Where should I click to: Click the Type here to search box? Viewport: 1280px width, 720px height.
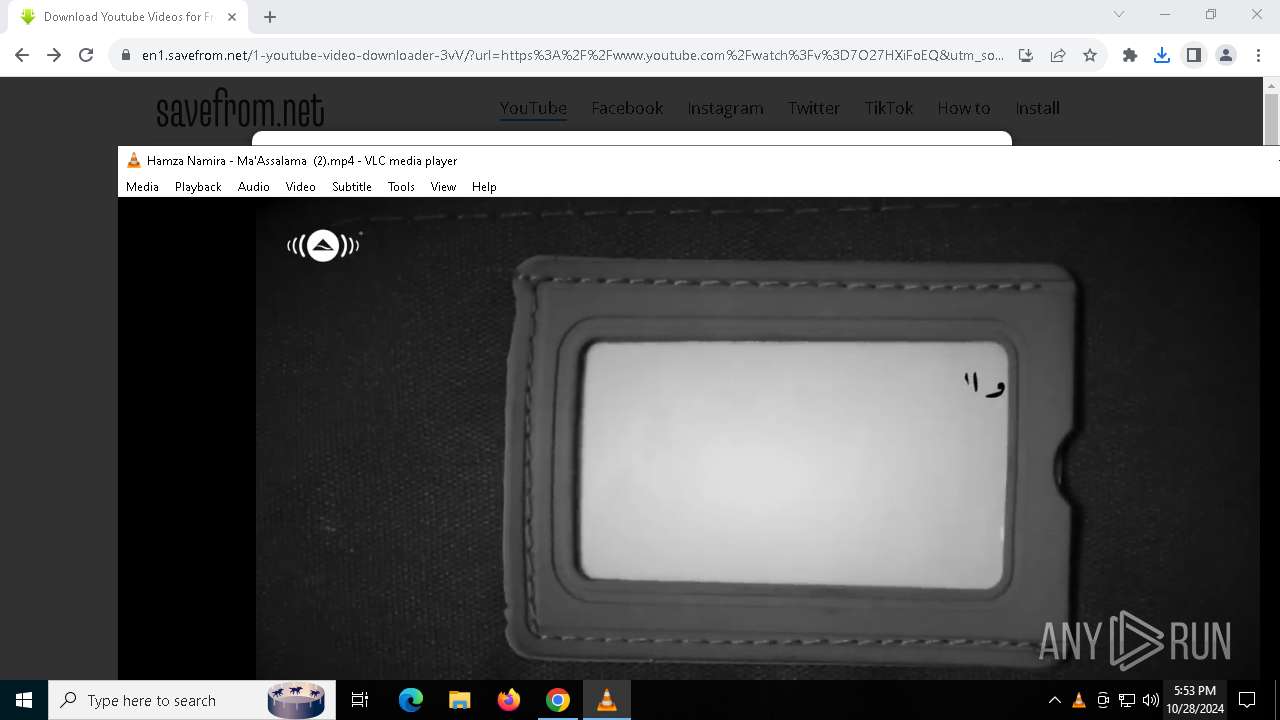pos(190,700)
